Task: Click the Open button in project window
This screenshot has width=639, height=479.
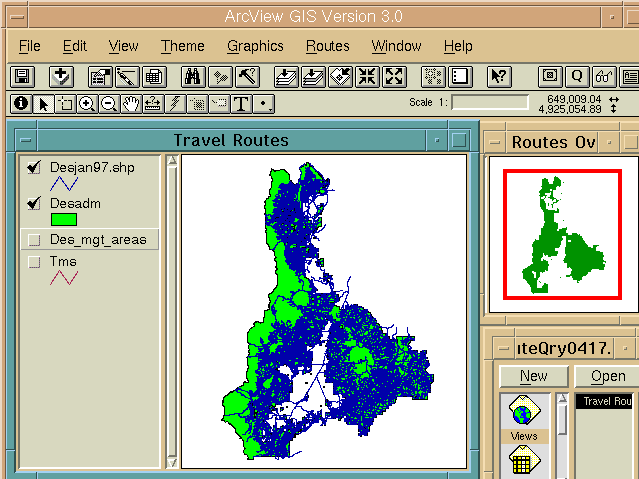Action: (607, 376)
